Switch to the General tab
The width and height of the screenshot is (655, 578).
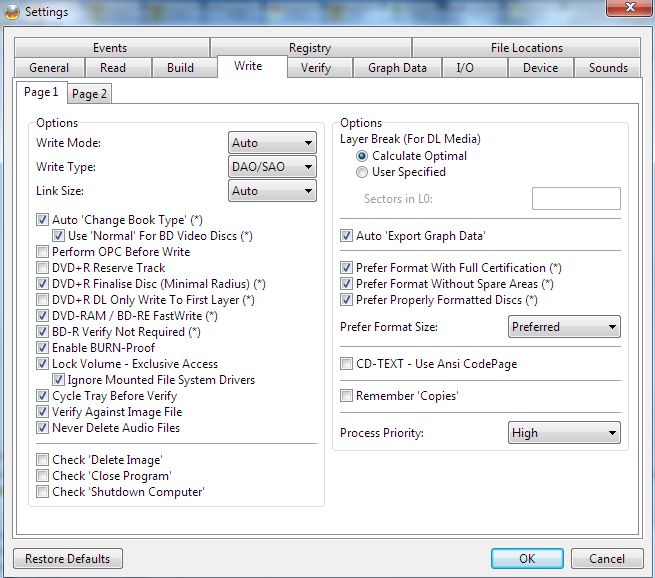click(x=49, y=68)
